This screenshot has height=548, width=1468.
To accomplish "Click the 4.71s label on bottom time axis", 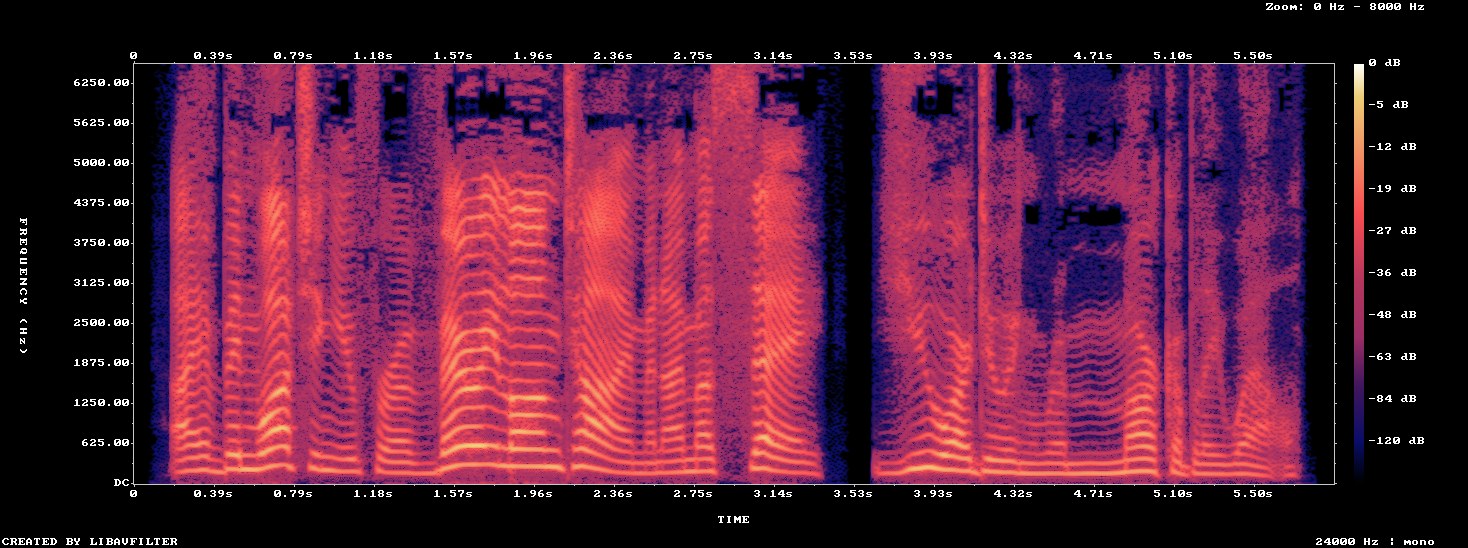I will pyautogui.click(x=1093, y=494).
